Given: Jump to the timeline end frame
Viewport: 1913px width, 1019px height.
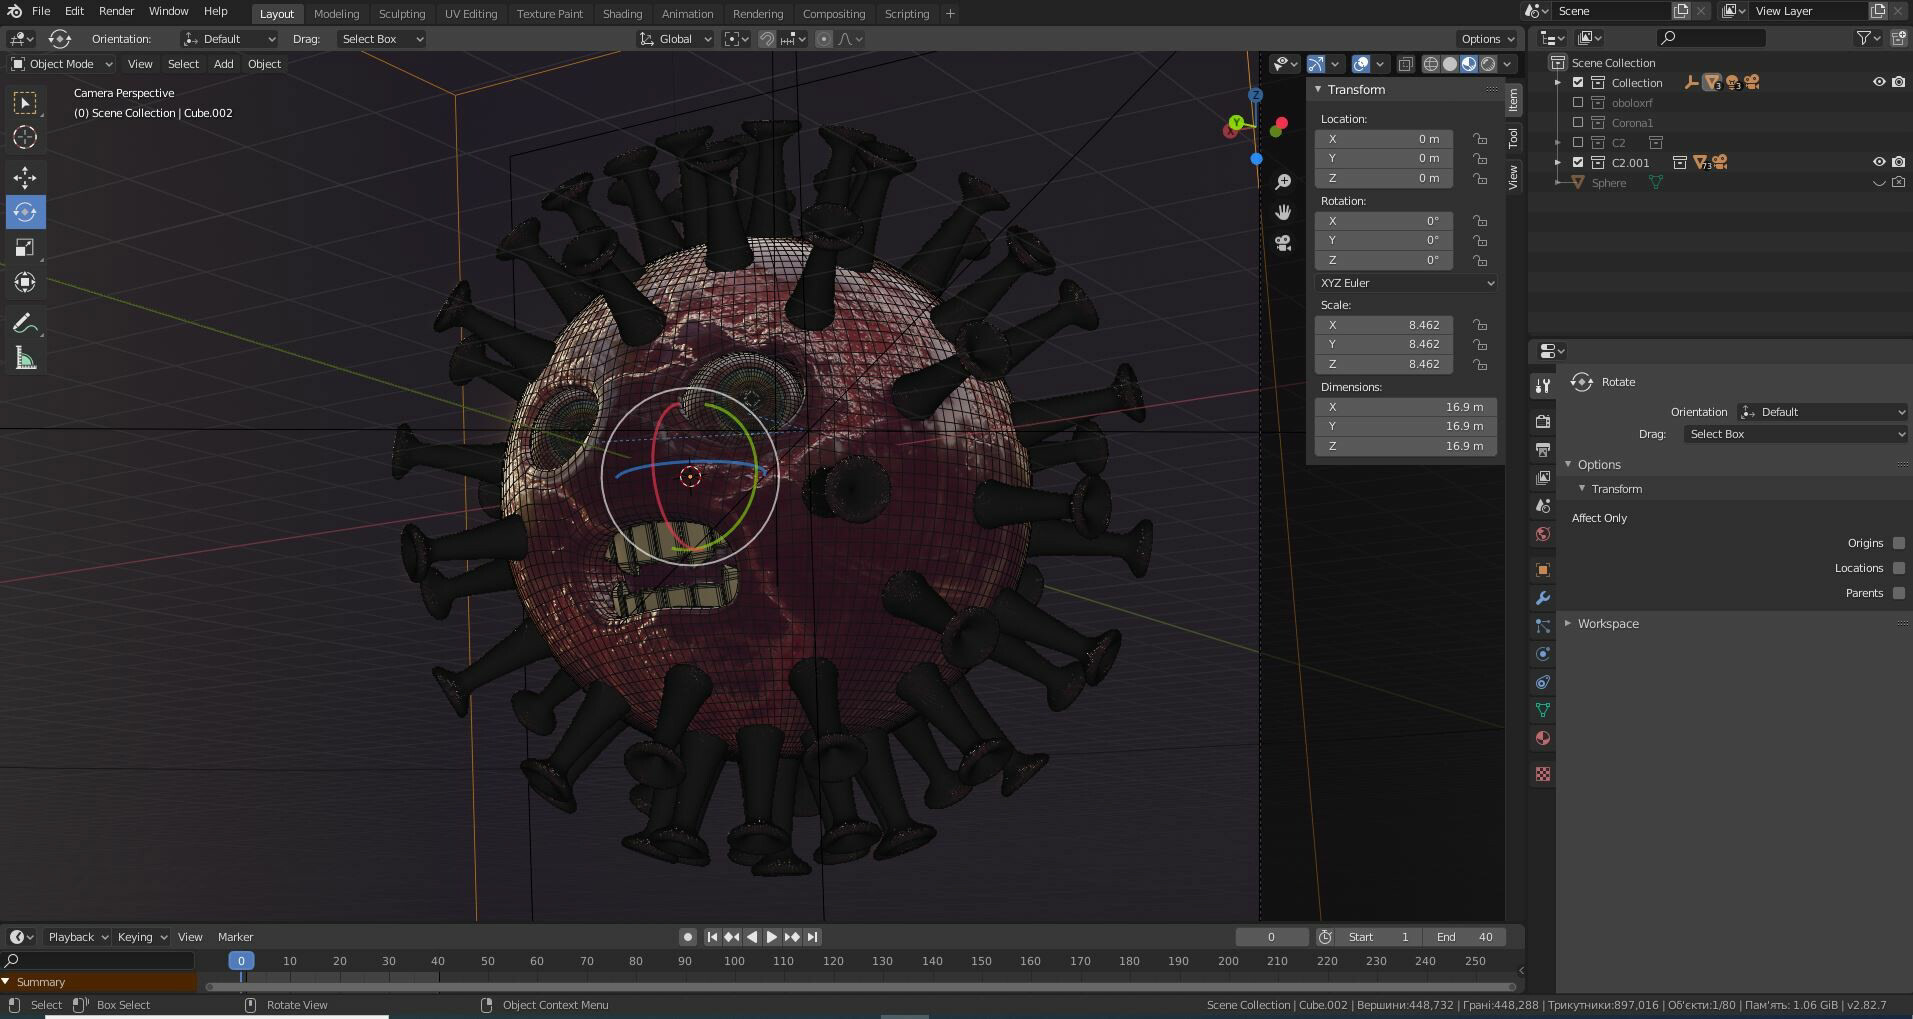Looking at the screenshot, I should tap(813, 937).
